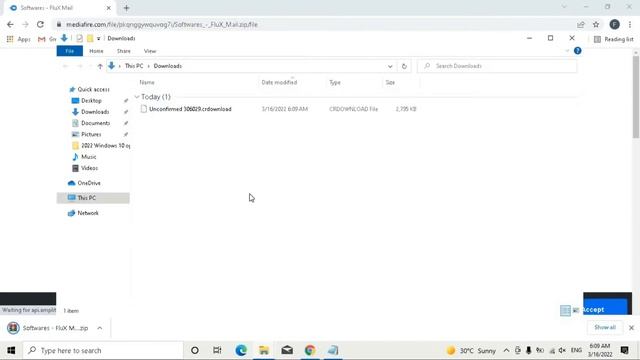Close the Chrome downloads bar
Image resolution: width=640 pixels, height=360 pixels.
pos(631,328)
